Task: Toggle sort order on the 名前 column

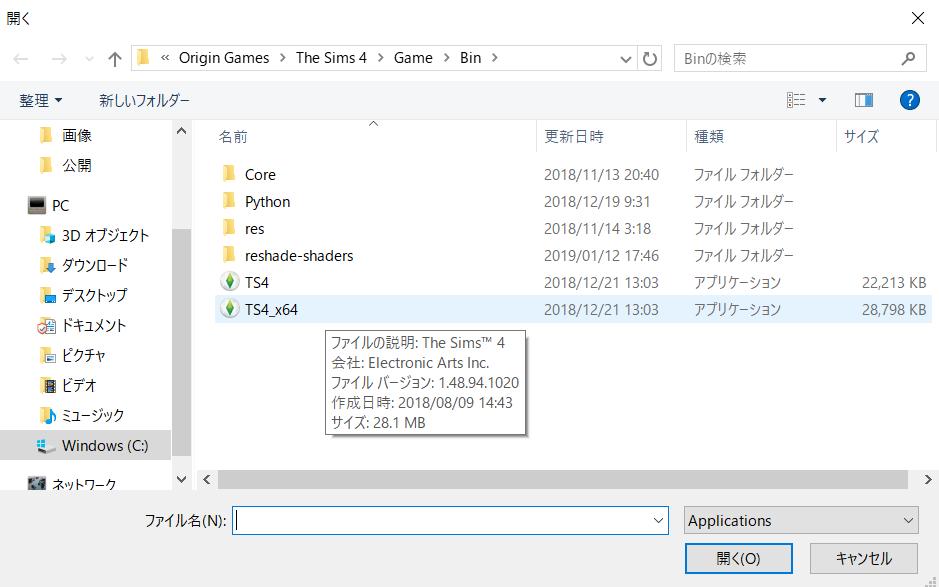Action: (233, 136)
